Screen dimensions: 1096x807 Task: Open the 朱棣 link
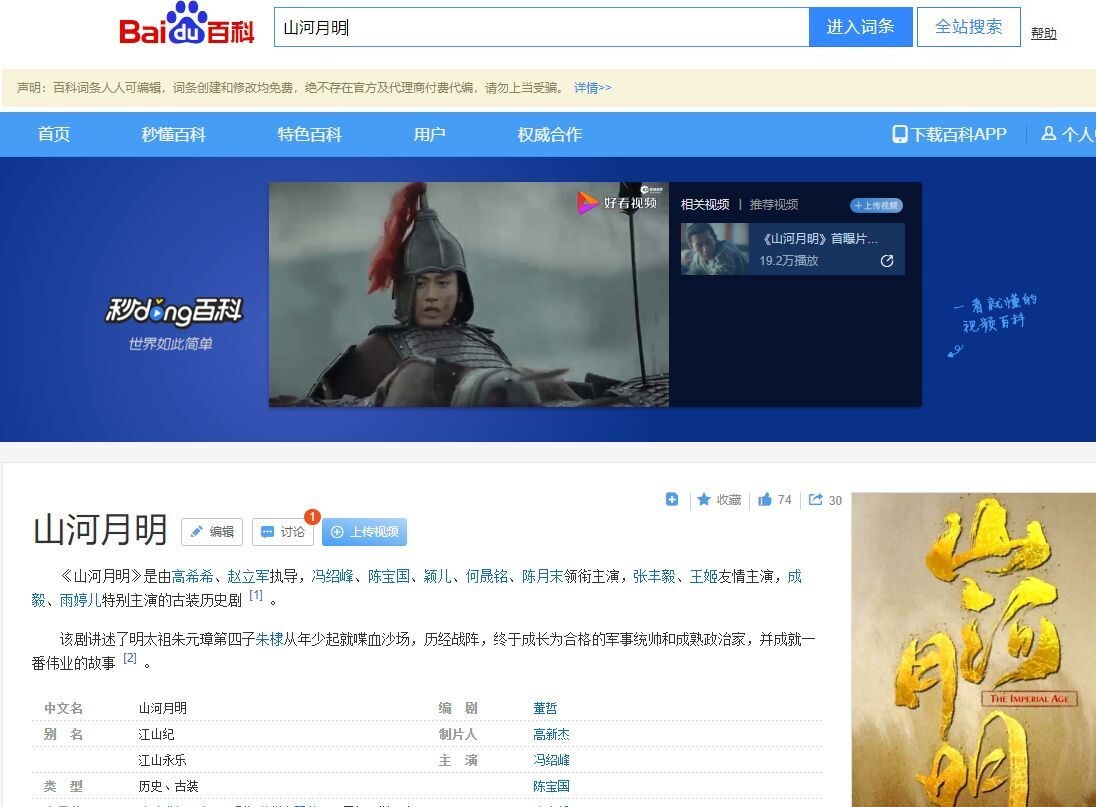coord(270,639)
